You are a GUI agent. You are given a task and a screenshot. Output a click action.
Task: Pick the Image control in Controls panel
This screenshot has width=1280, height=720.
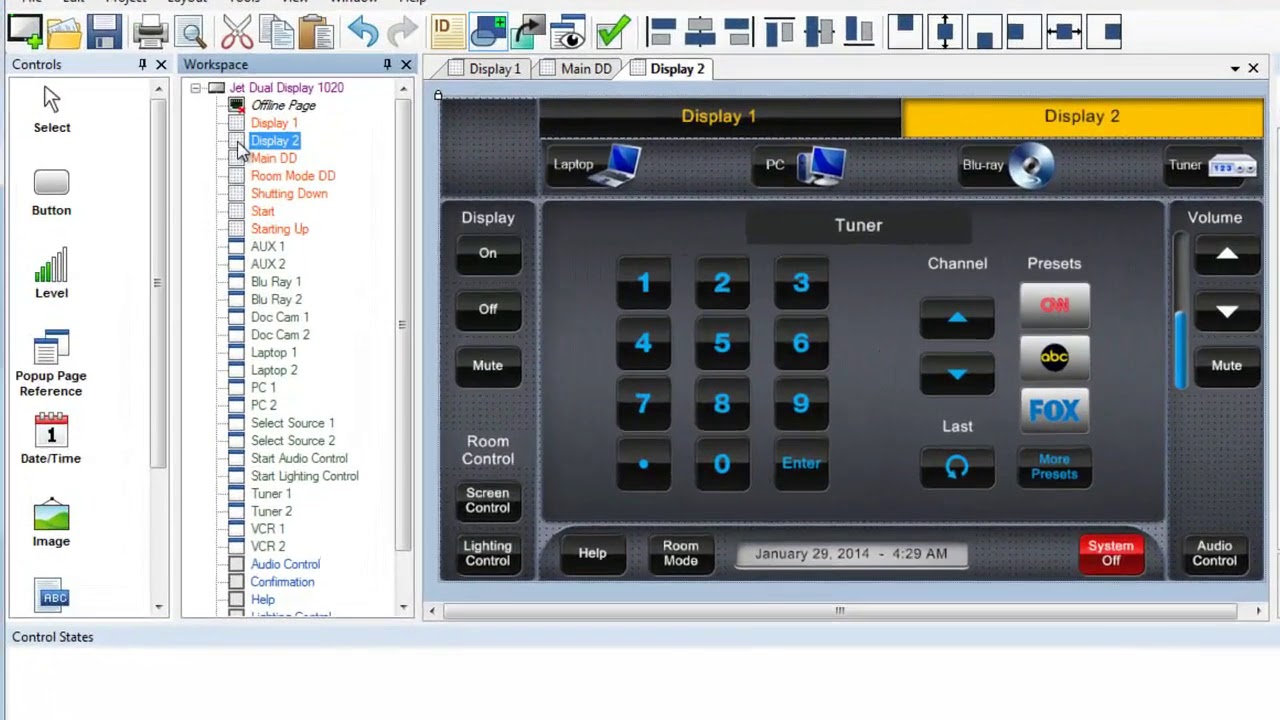51,523
